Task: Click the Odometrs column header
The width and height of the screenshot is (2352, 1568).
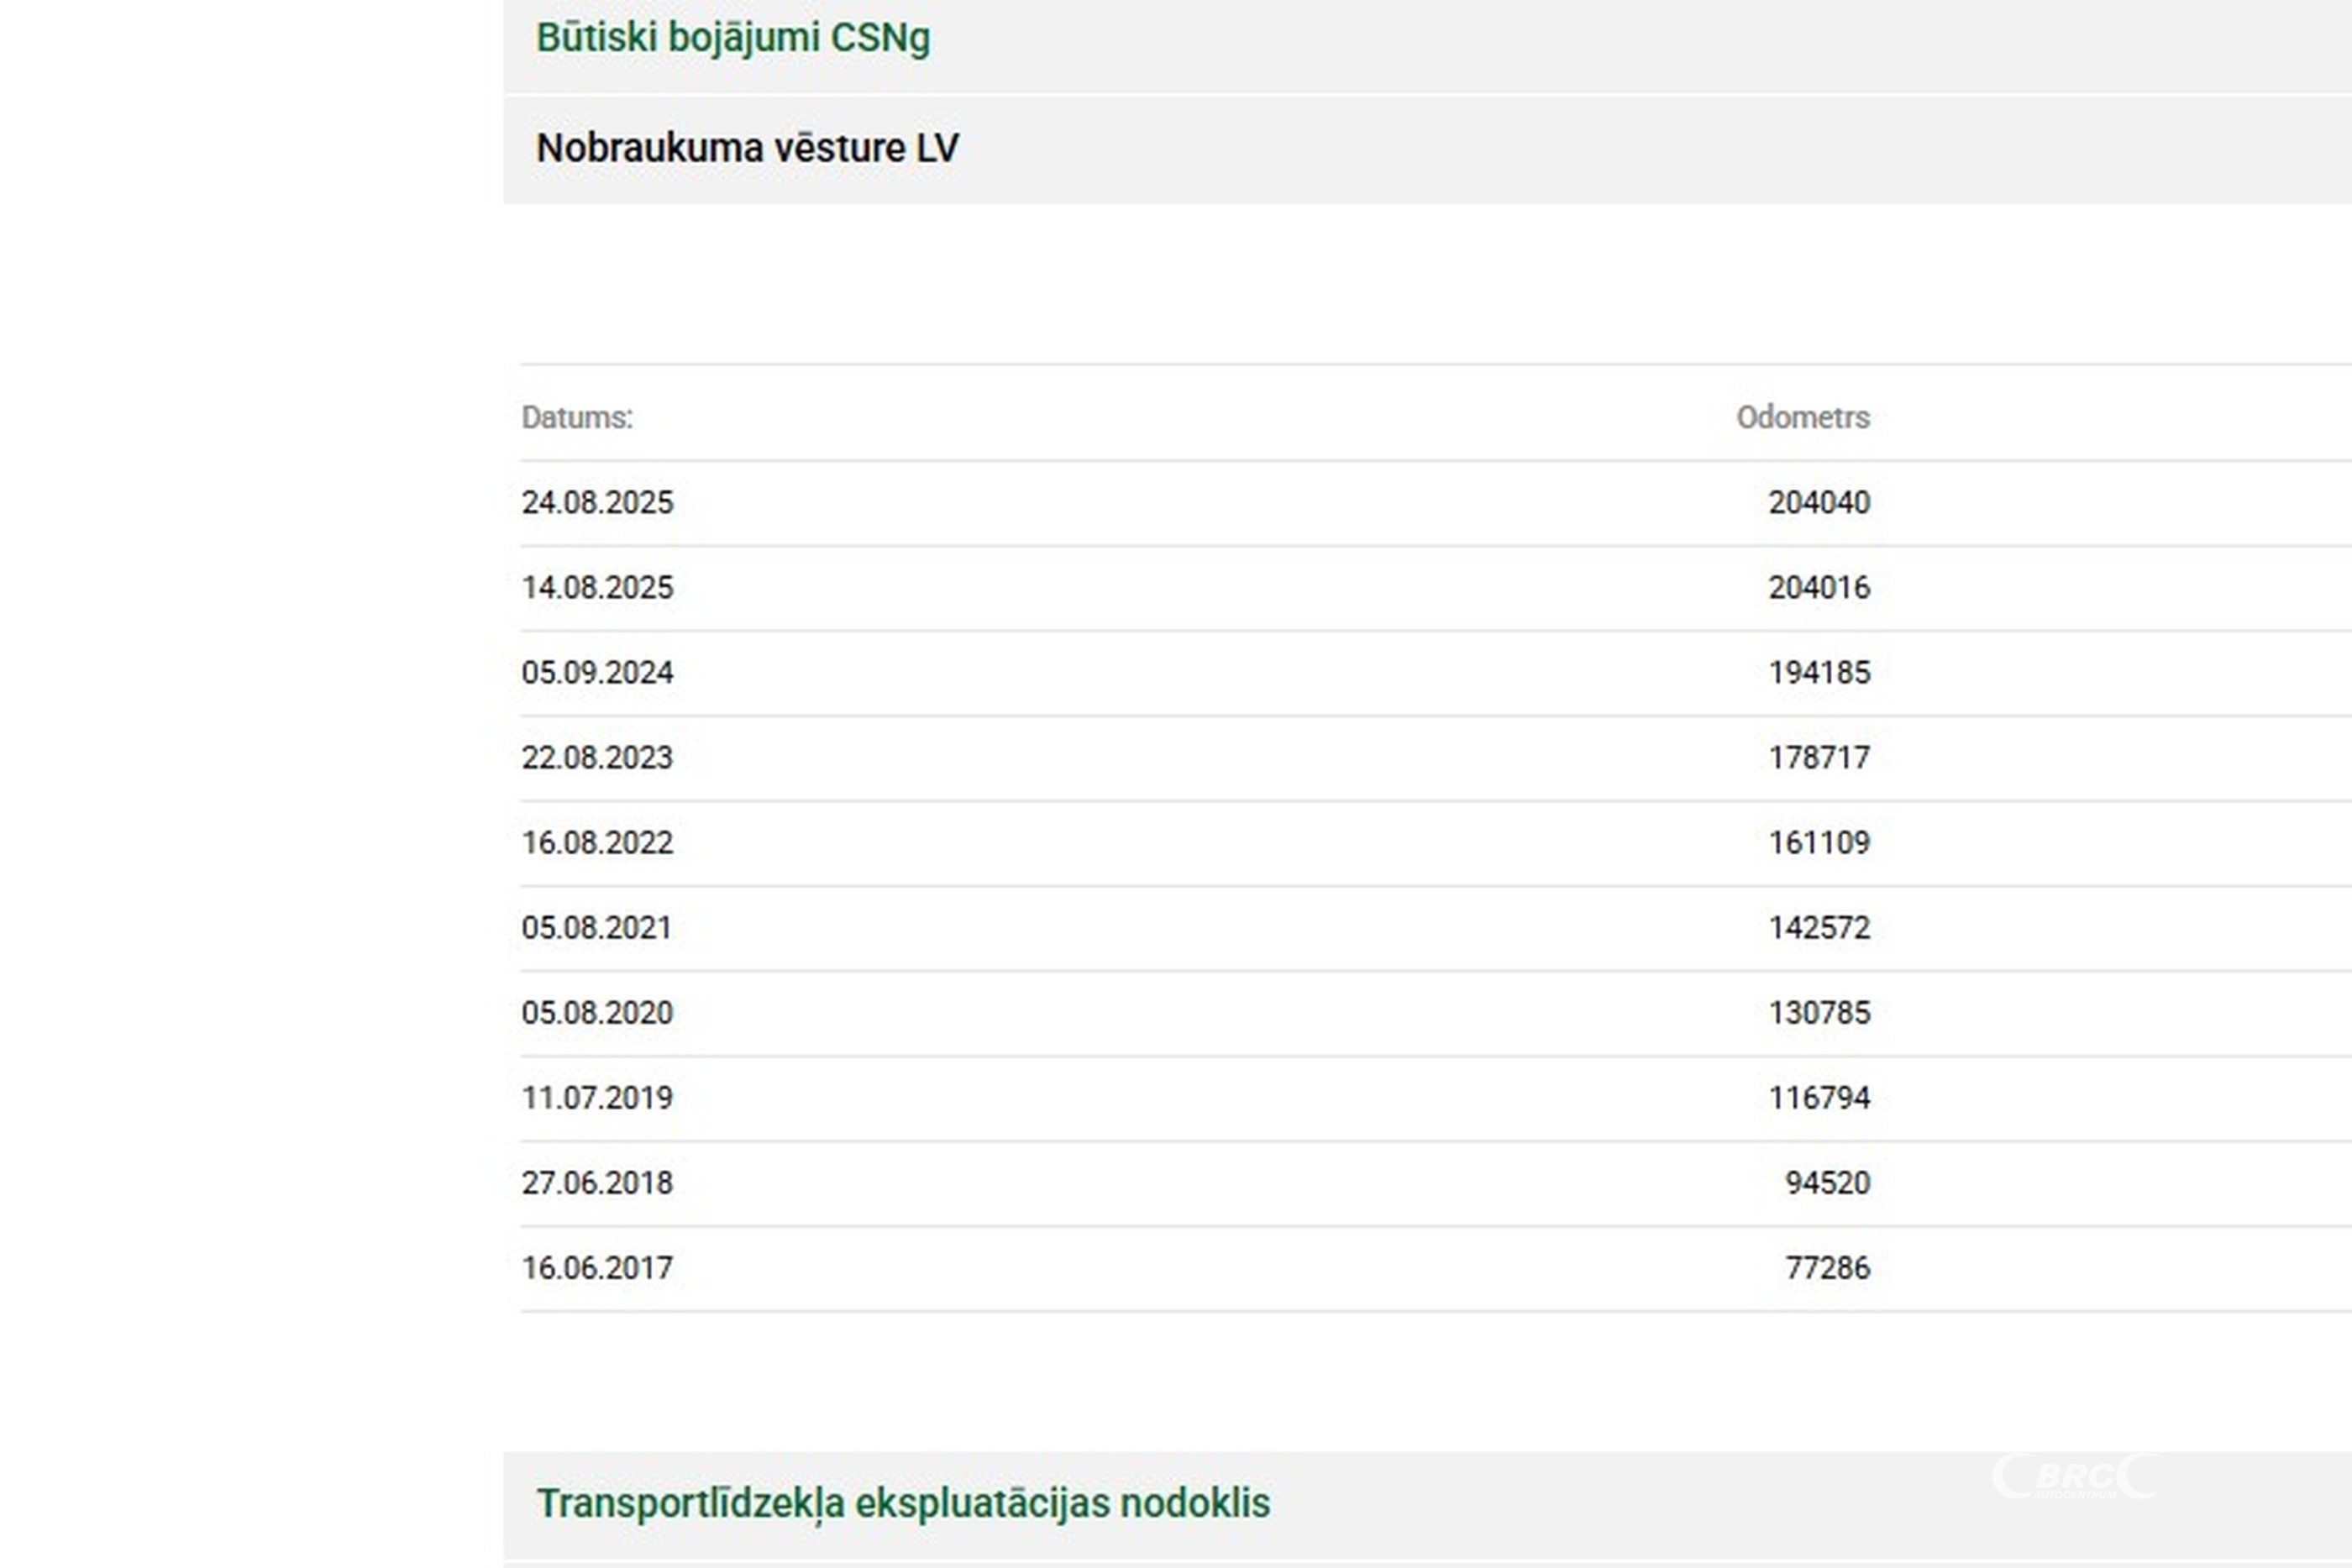Action: click(x=1802, y=417)
